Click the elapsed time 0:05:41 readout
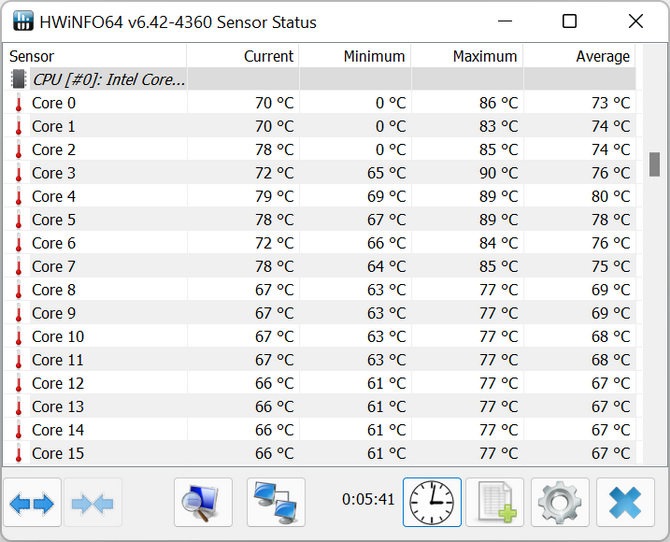Image resolution: width=670 pixels, height=542 pixels. pyautogui.click(x=368, y=499)
